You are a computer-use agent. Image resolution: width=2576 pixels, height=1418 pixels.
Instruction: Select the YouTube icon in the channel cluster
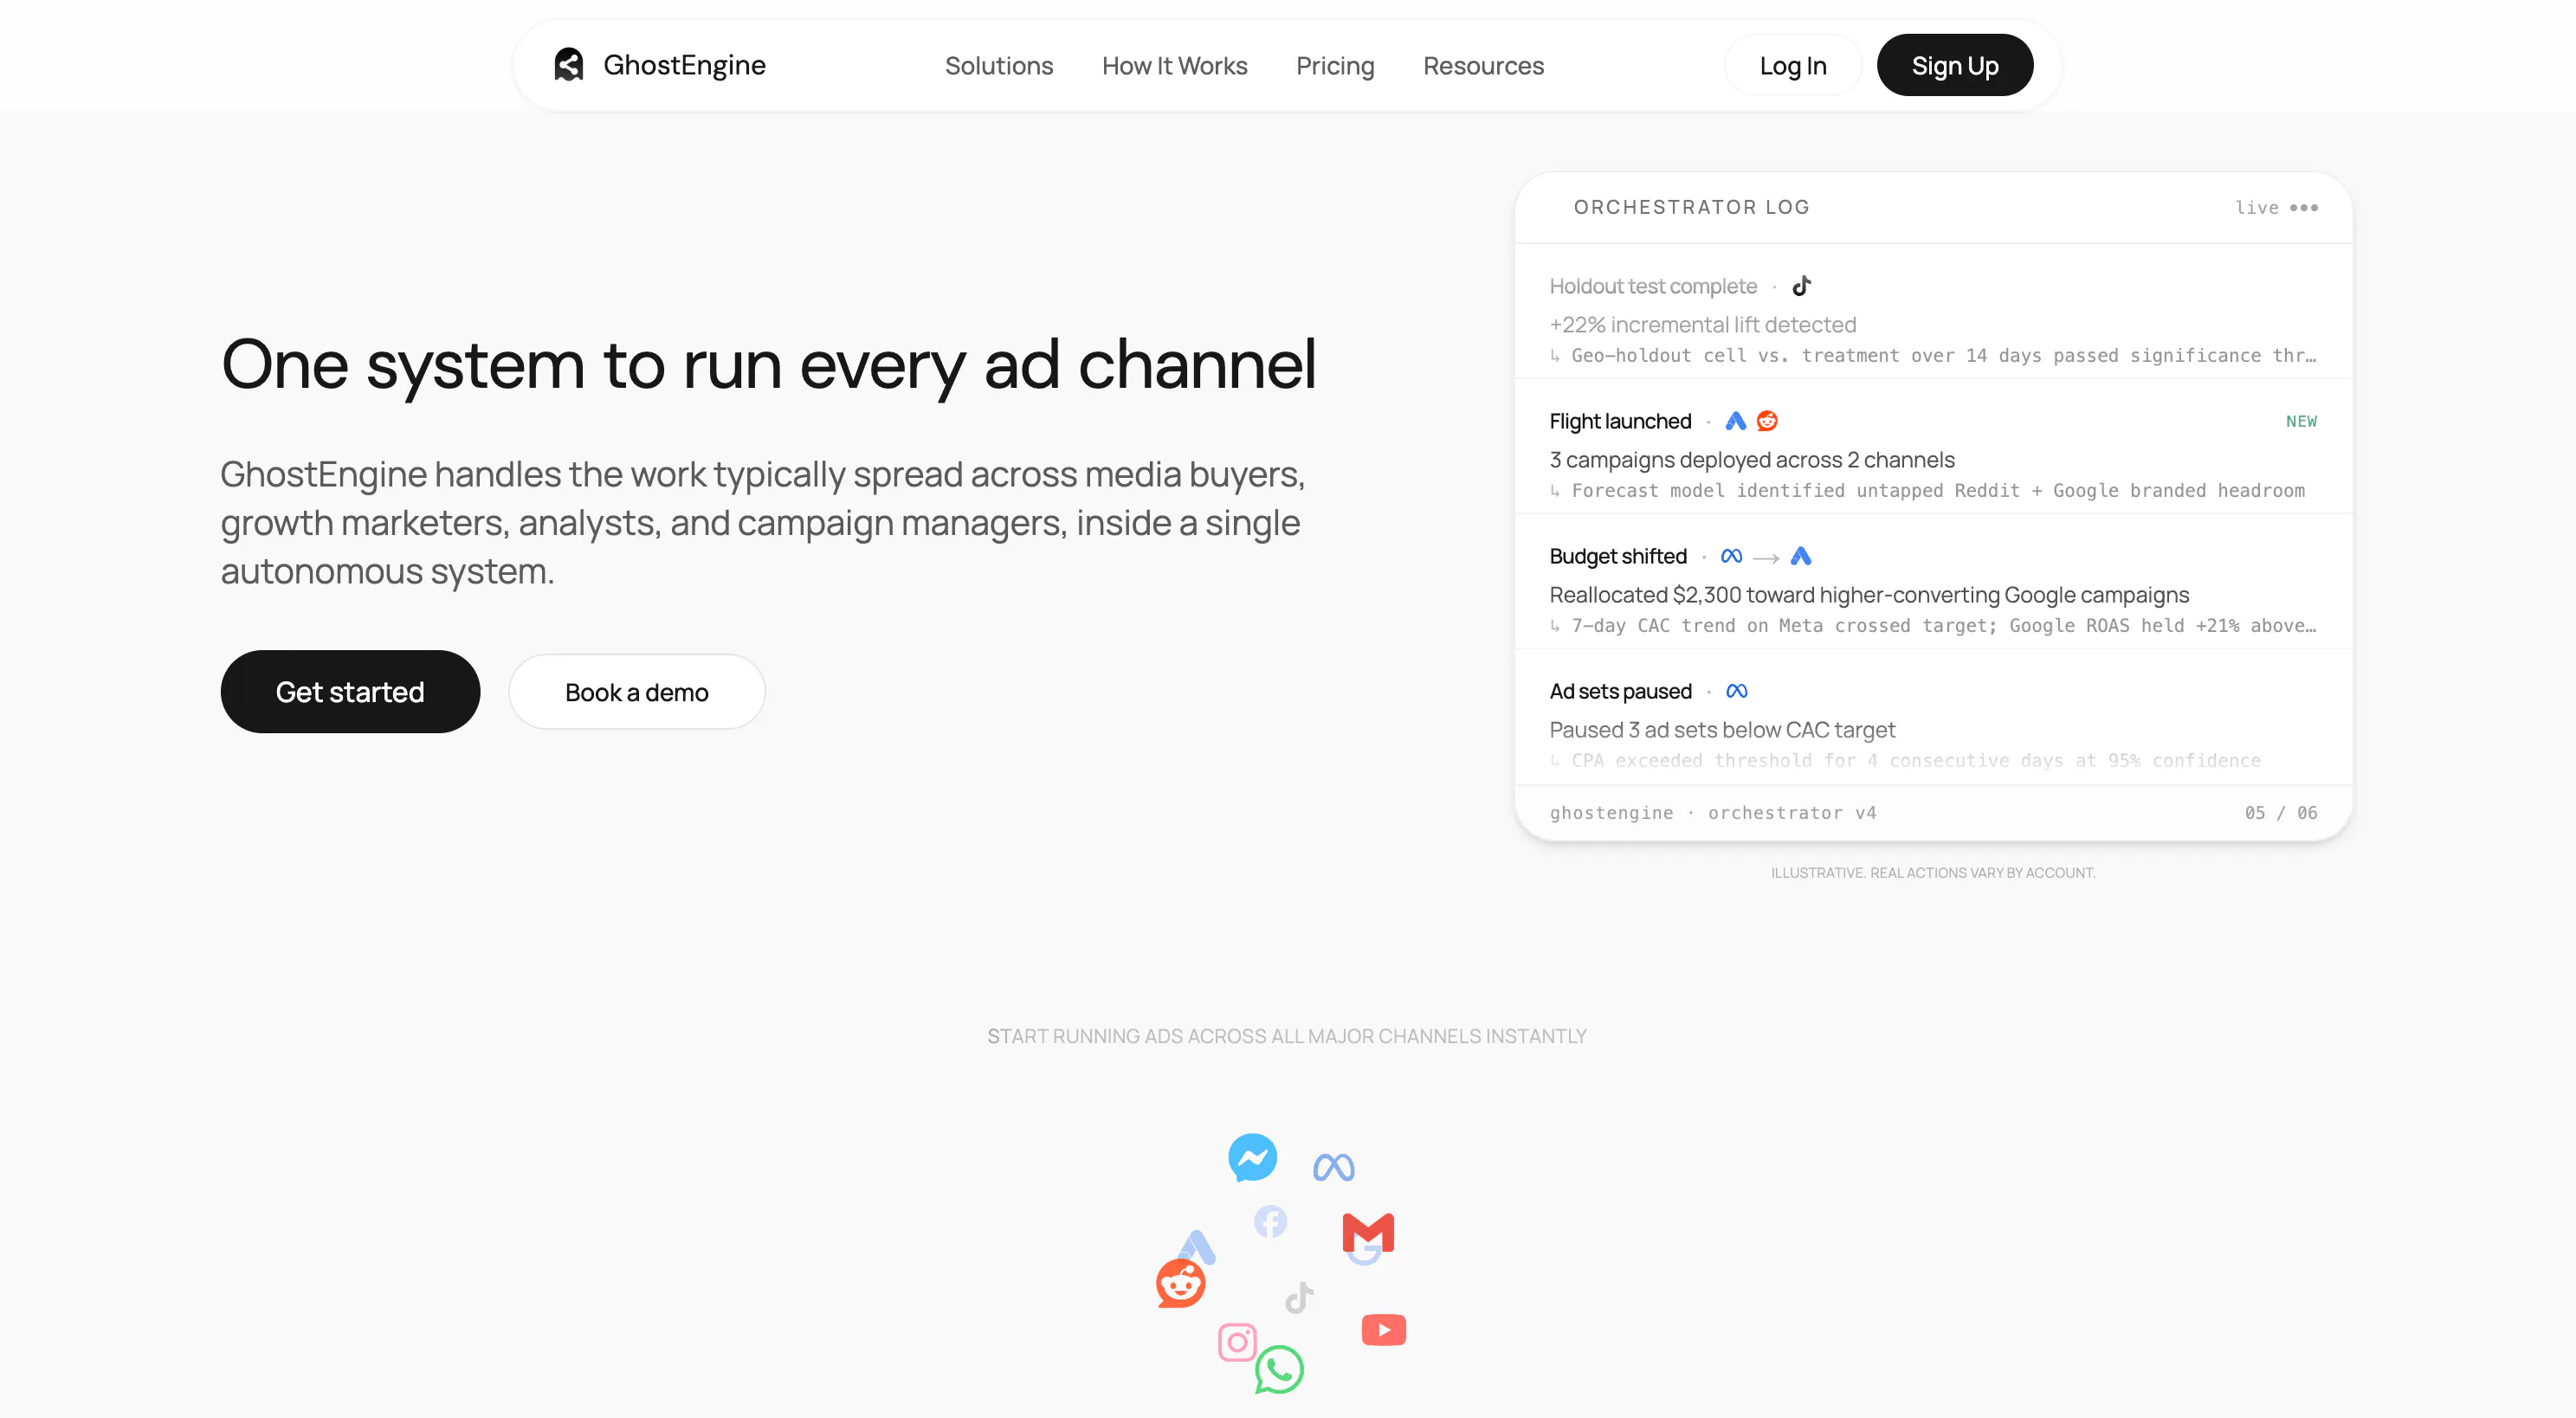[x=1384, y=1330]
